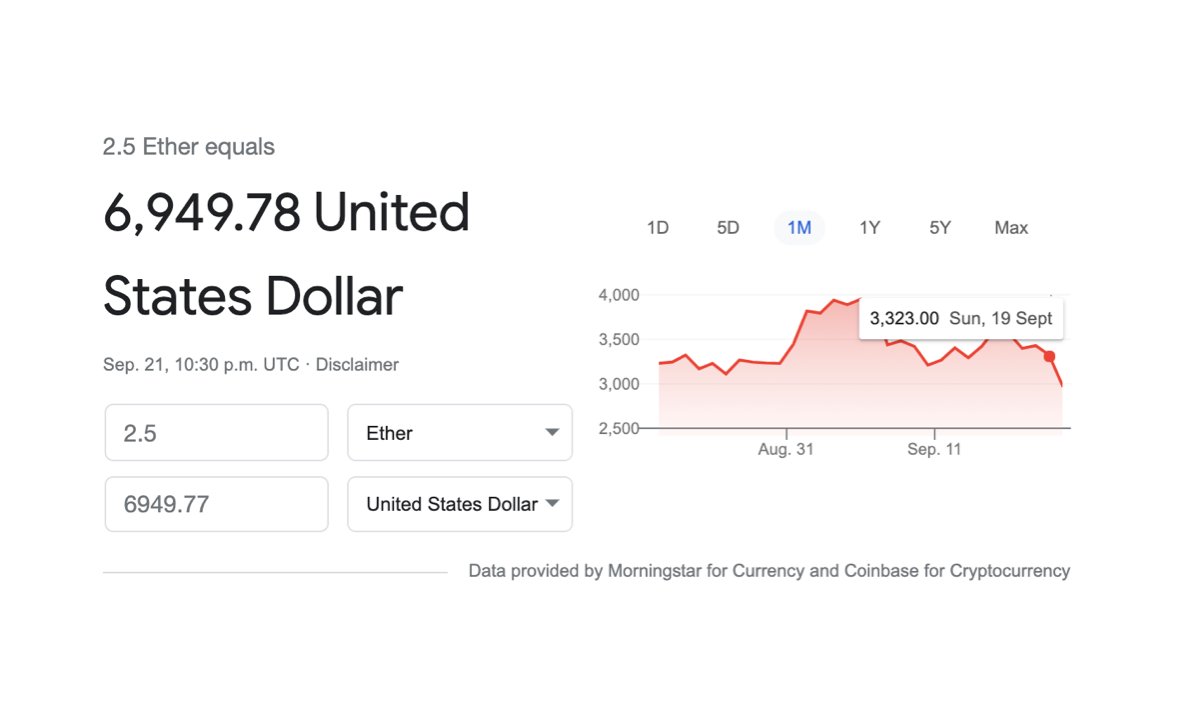
Task: Switch chart to 1D range
Action: tap(657, 228)
